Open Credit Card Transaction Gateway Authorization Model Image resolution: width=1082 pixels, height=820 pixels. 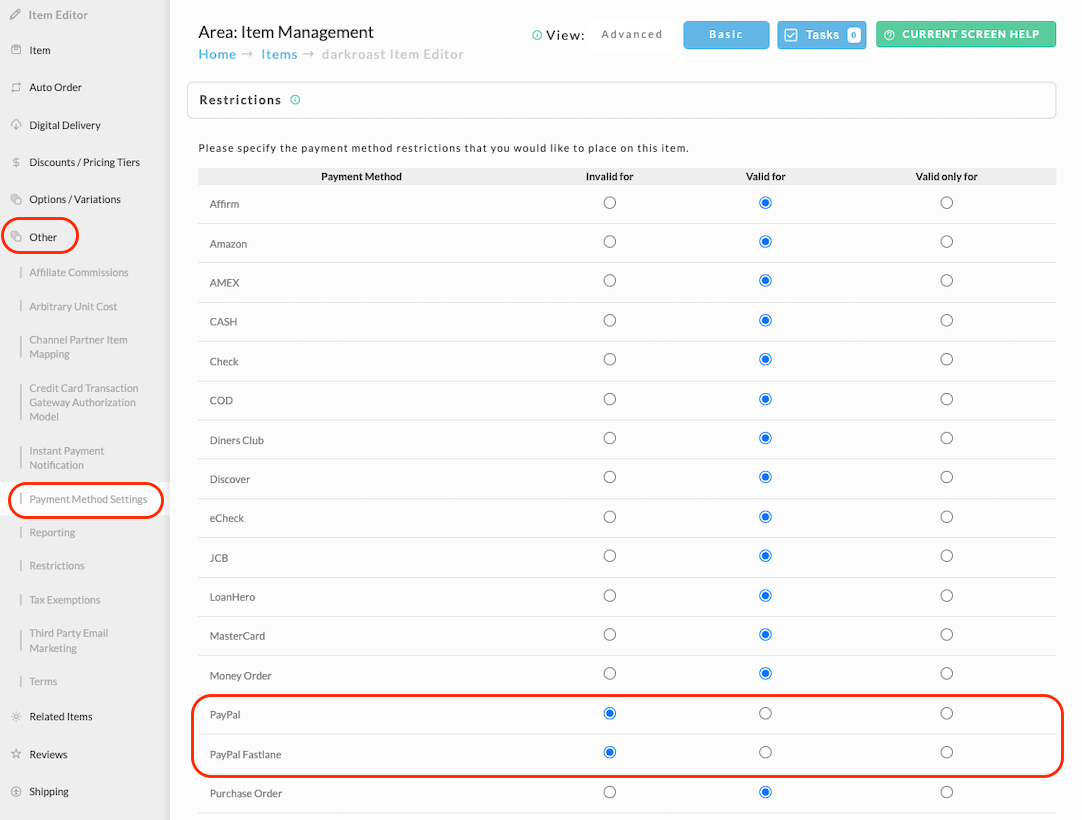point(83,402)
